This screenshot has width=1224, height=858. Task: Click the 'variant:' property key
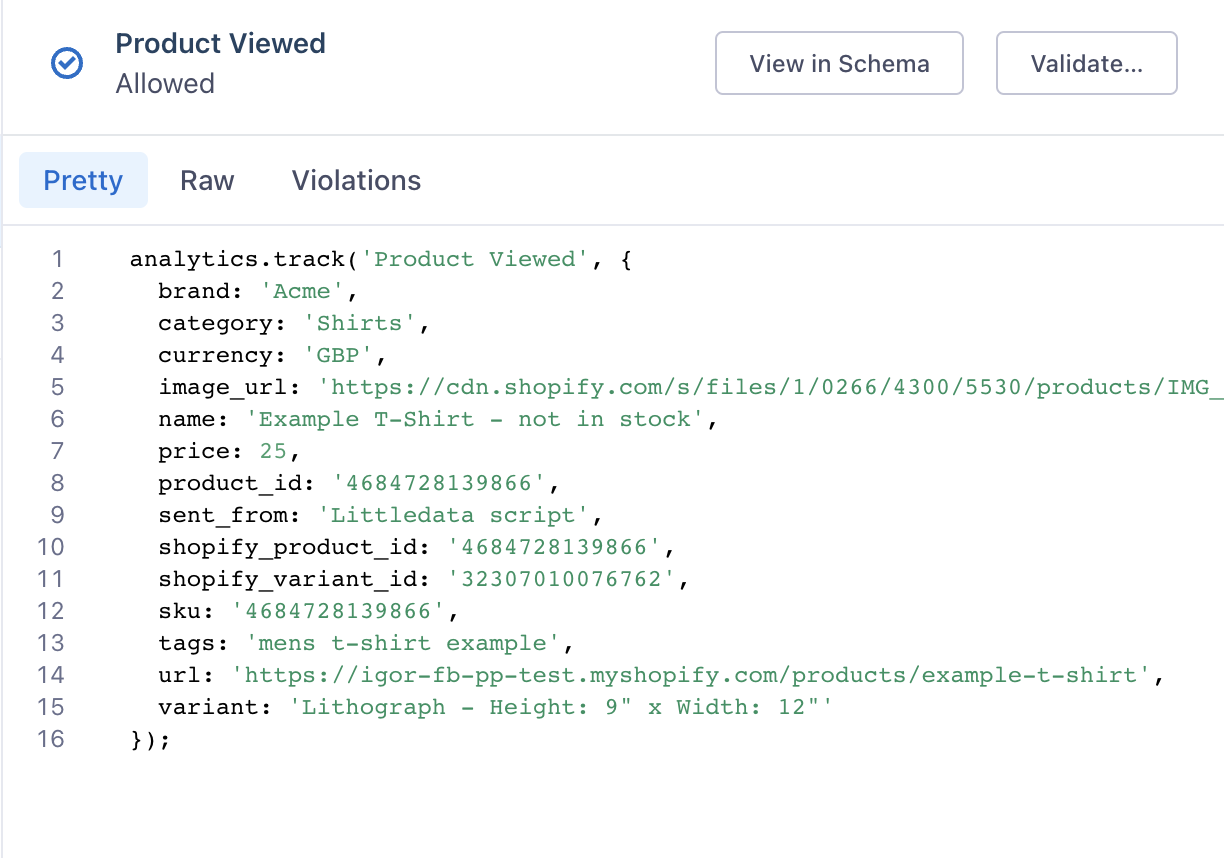click(x=216, y=707)
